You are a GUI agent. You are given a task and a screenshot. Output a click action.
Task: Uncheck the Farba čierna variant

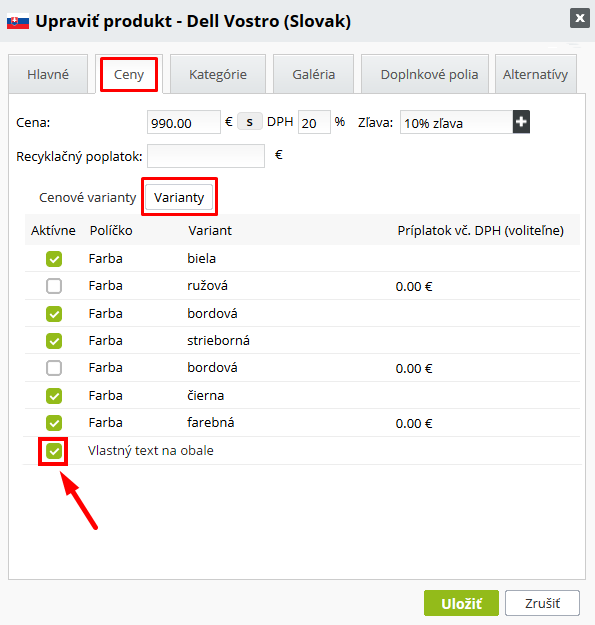54,396
